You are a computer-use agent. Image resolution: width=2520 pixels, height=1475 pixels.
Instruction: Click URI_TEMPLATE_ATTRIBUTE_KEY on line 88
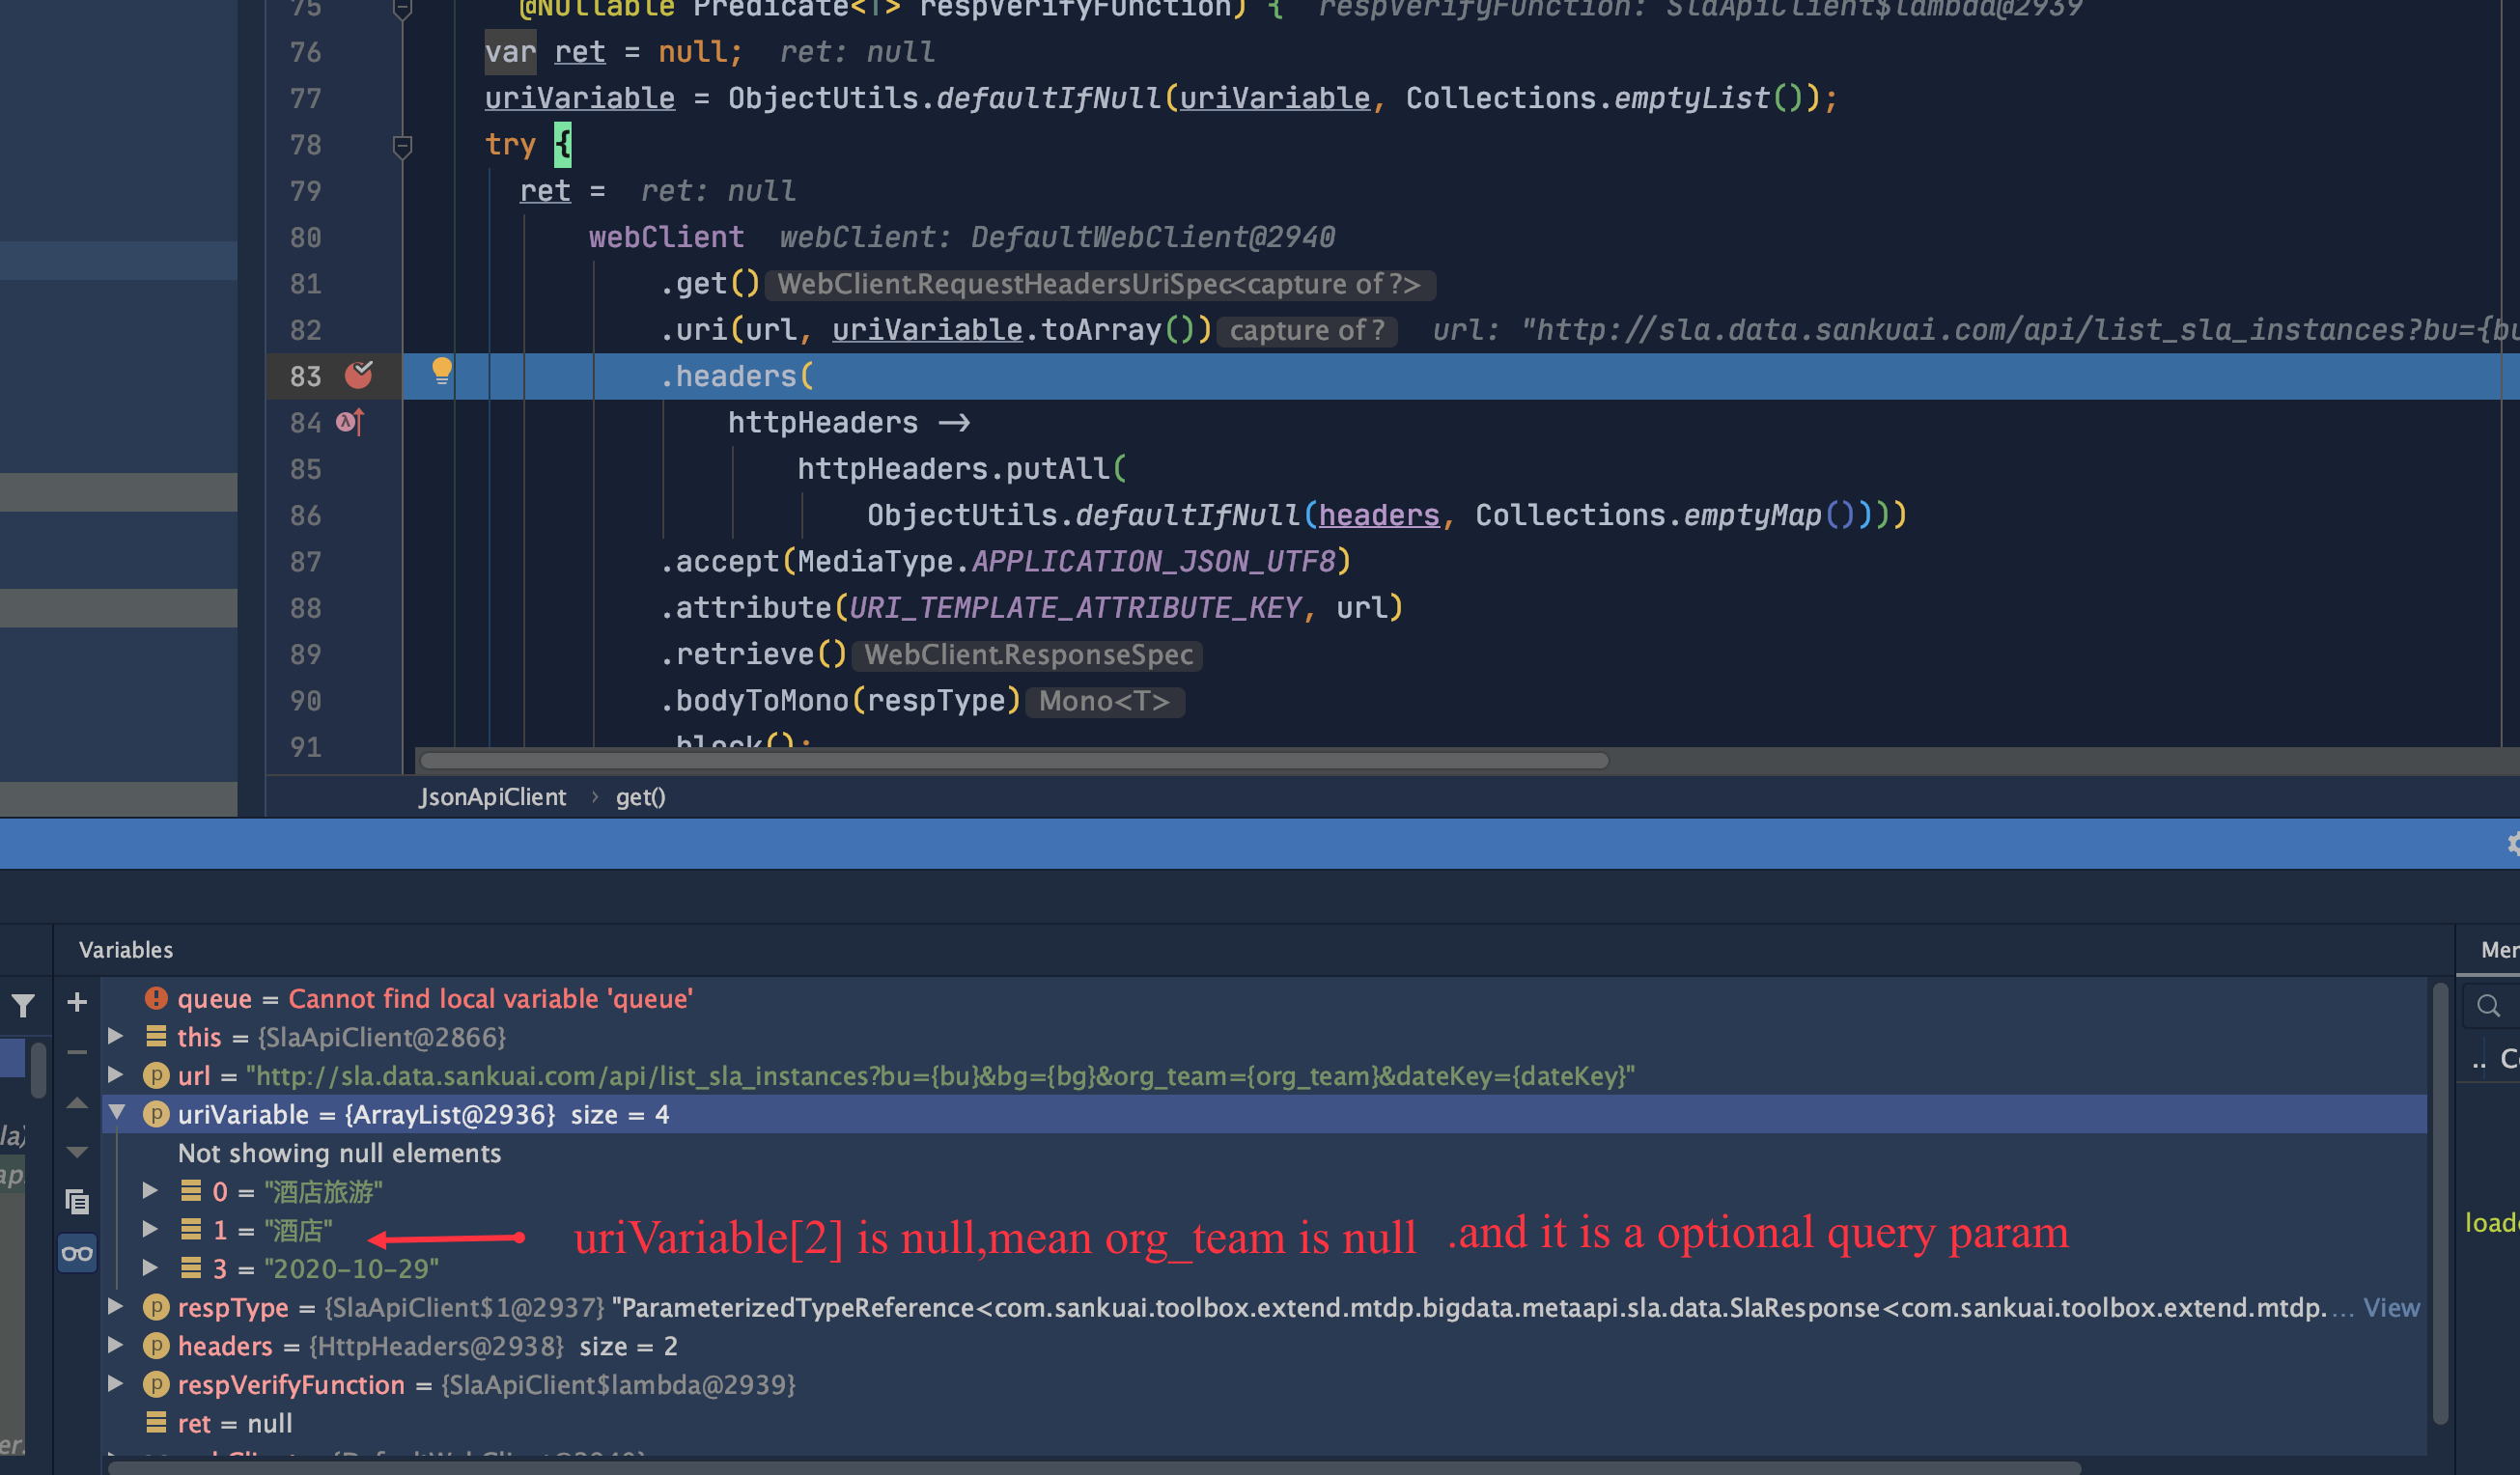pos(1075,607)
